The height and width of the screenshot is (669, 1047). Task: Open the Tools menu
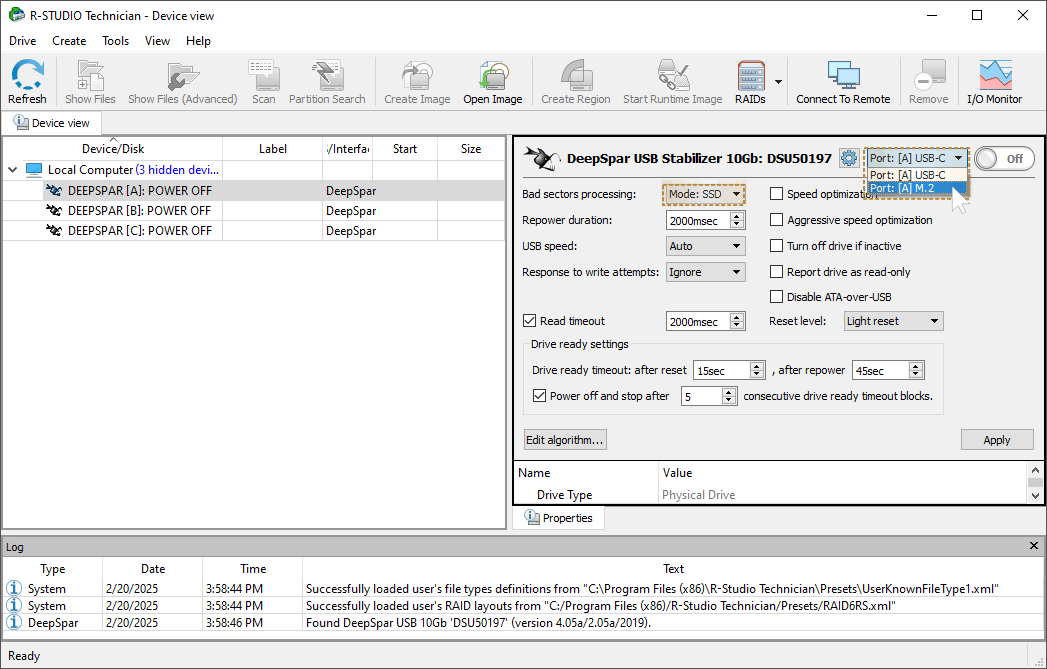[x=116, y=41]
